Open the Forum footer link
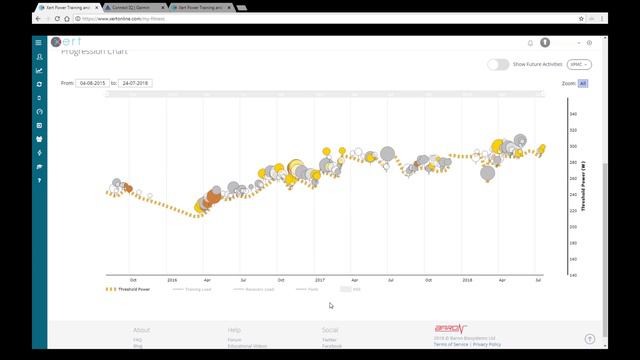 point(234,340)
